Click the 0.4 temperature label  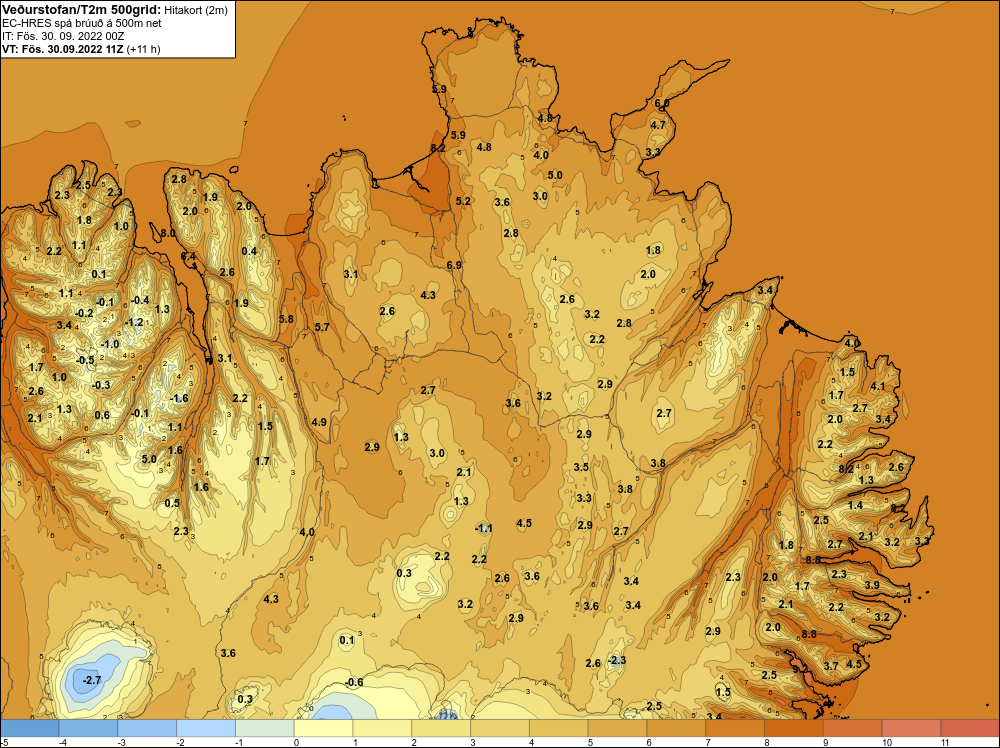coord(249,251)
